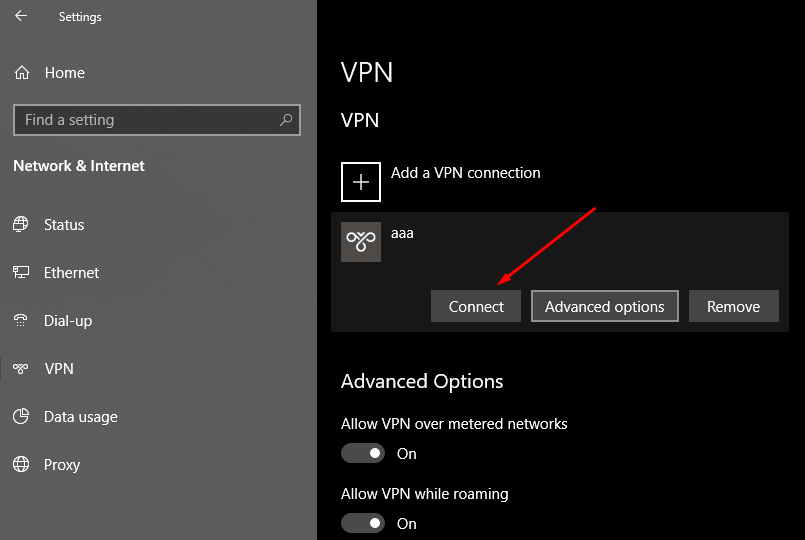This screenshot has height=540, width=805.
Task: Click the Add a VPN connection label
Action: (x=466, y=173)
